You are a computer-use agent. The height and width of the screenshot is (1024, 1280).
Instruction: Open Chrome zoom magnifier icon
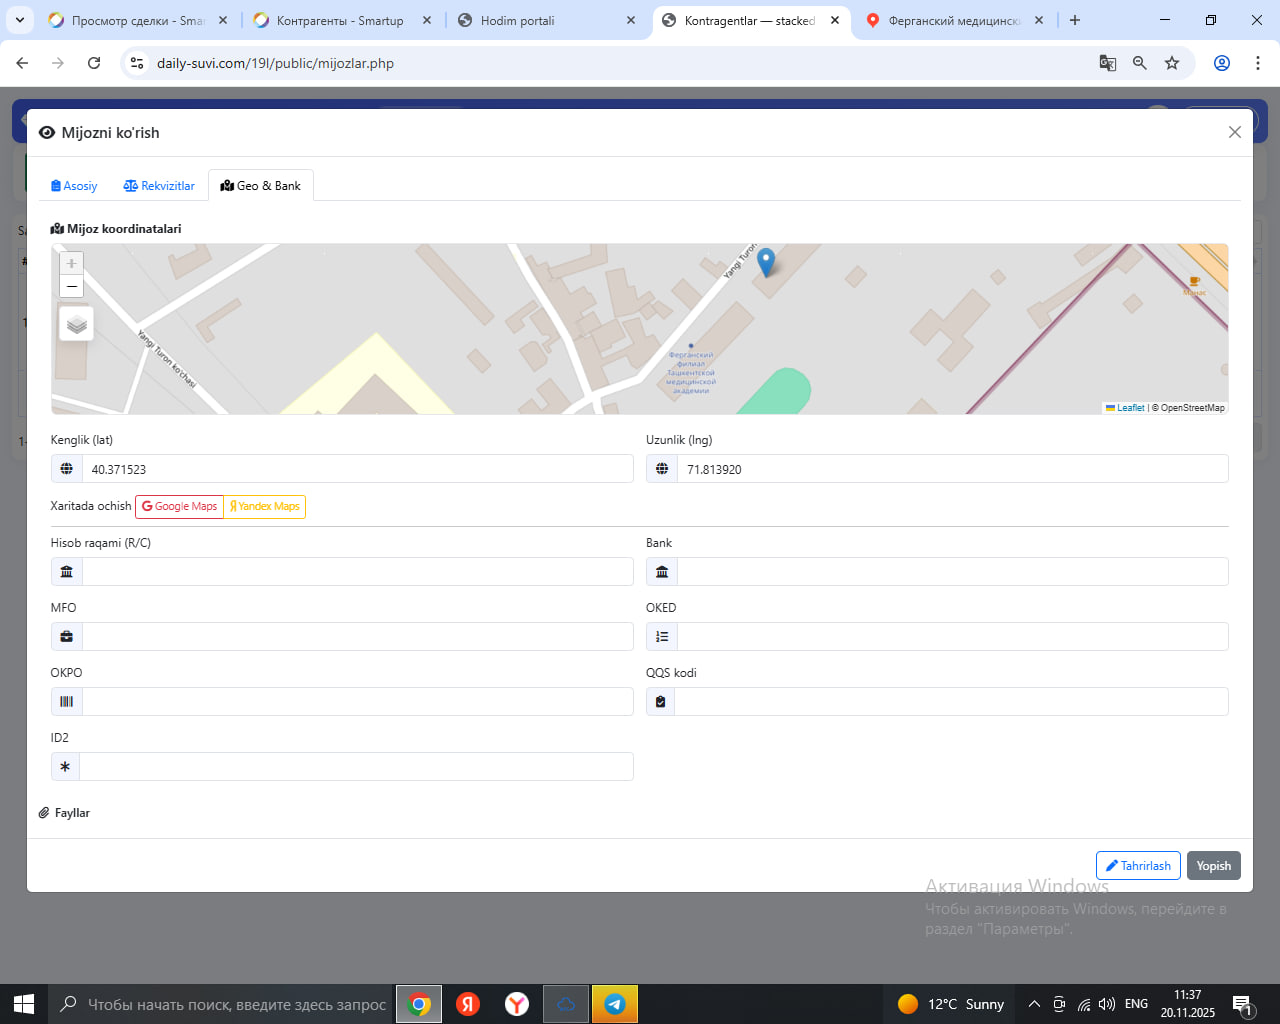click(1140, 63)
